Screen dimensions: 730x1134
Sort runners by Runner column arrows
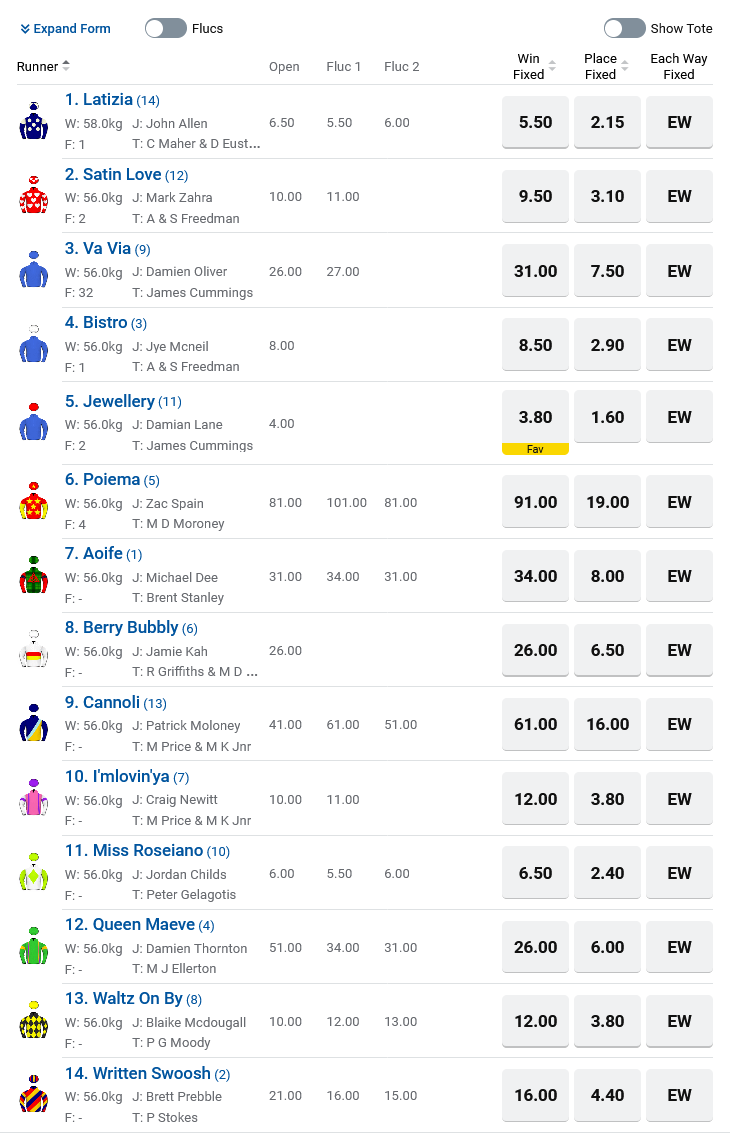(x=66, y=66)
